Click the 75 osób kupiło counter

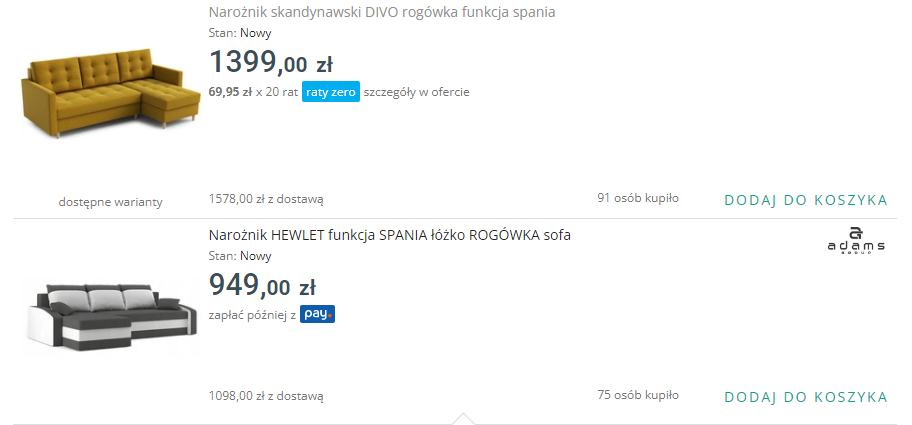637,395
